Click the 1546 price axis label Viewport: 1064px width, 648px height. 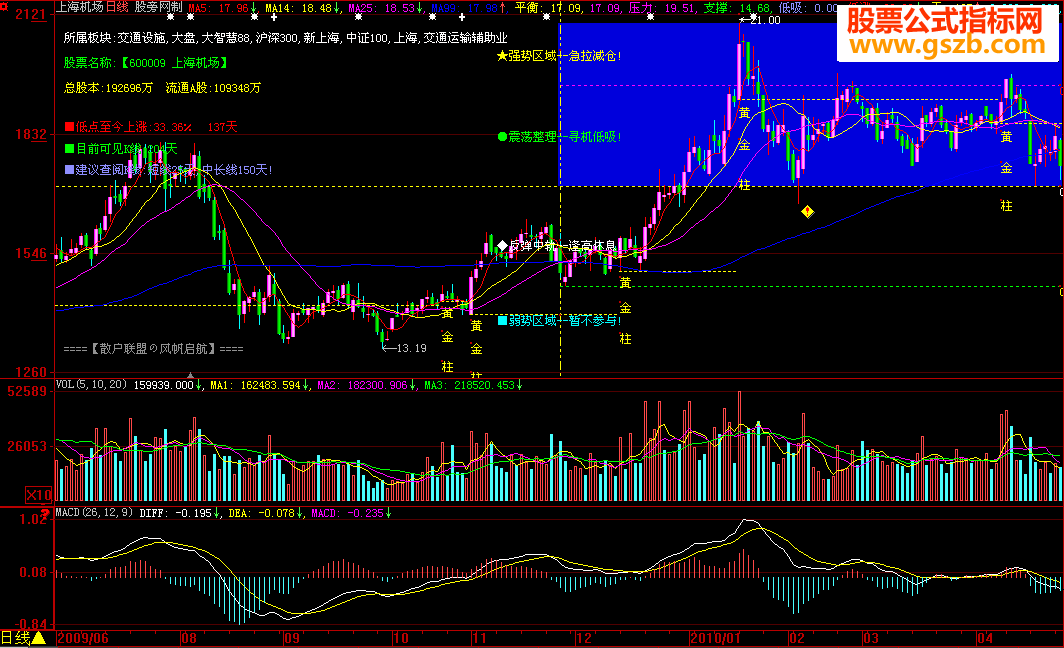[31, 254]
